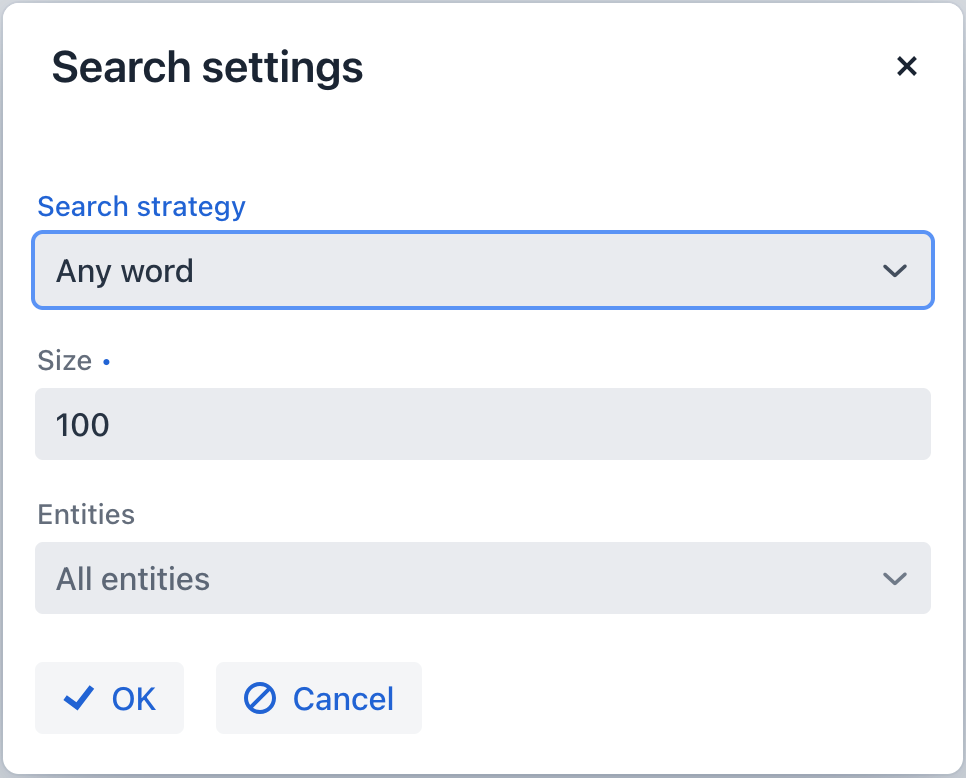The height and width of the screenshot is (778, 966).
Task: Click the checkmark glyph before the OK label
Action: pos(77,698)
